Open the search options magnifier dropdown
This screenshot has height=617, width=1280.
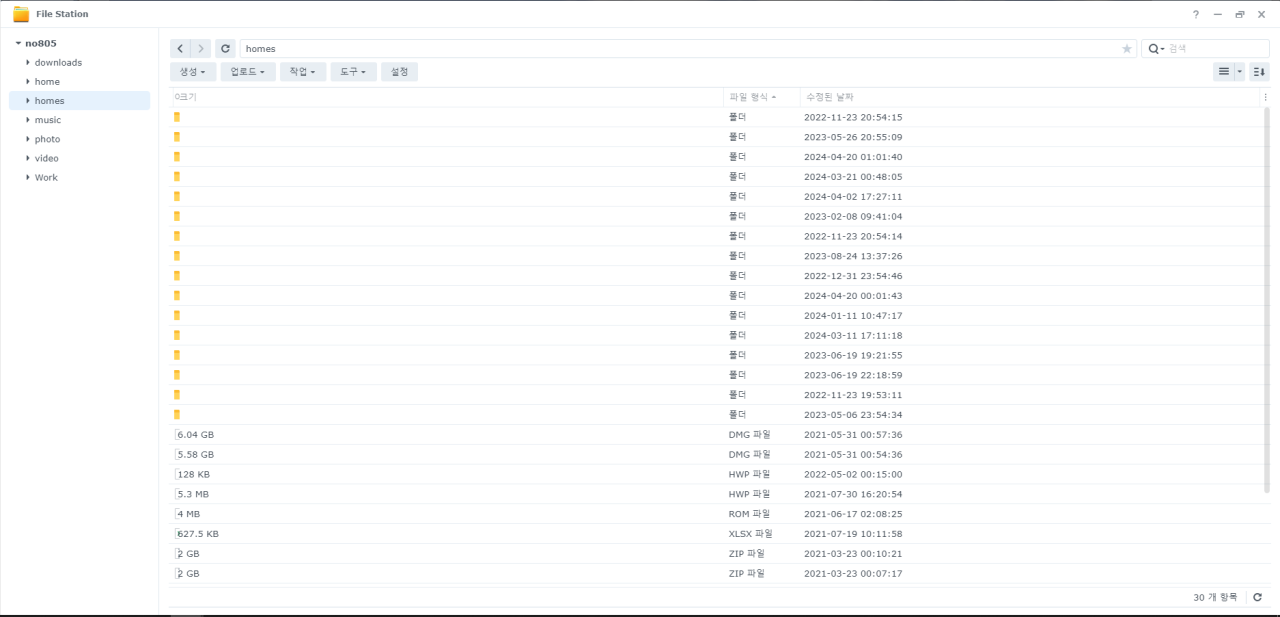(x=1155, y=48)
